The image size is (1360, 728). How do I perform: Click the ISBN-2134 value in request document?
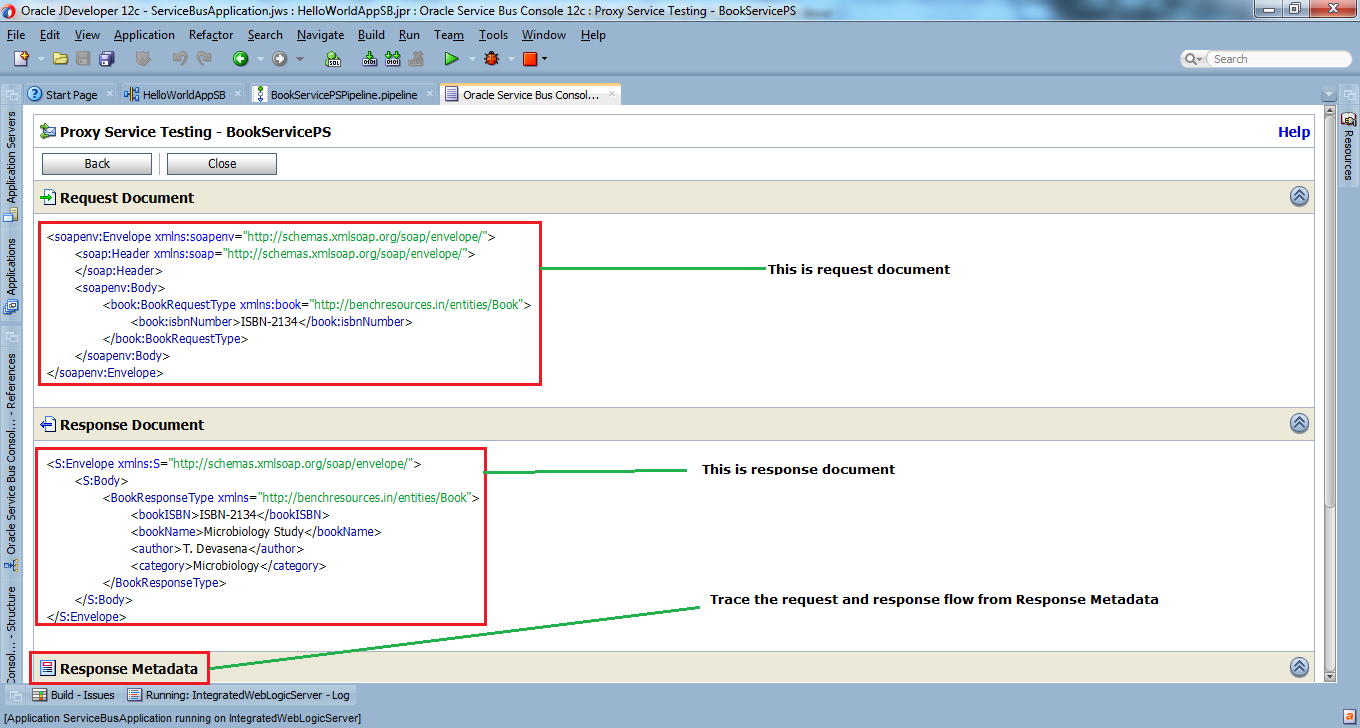pos(270,322)
